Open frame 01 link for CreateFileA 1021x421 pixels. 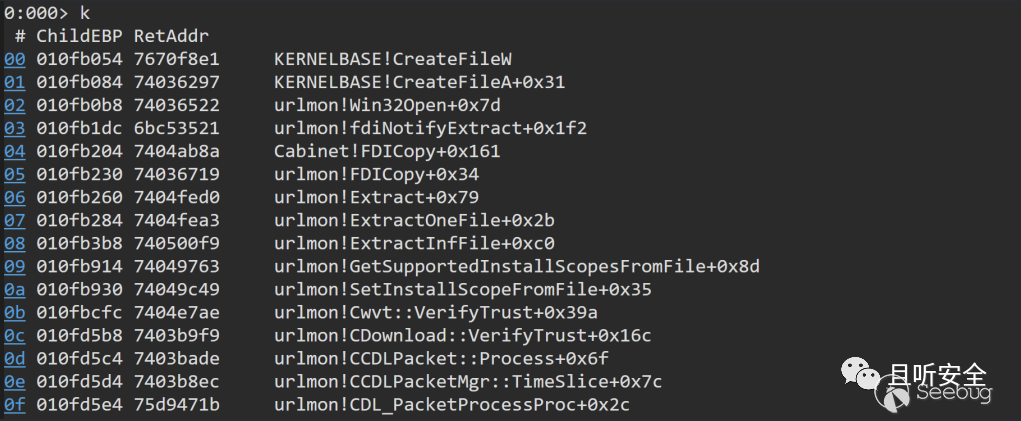(x=14, y=82)
